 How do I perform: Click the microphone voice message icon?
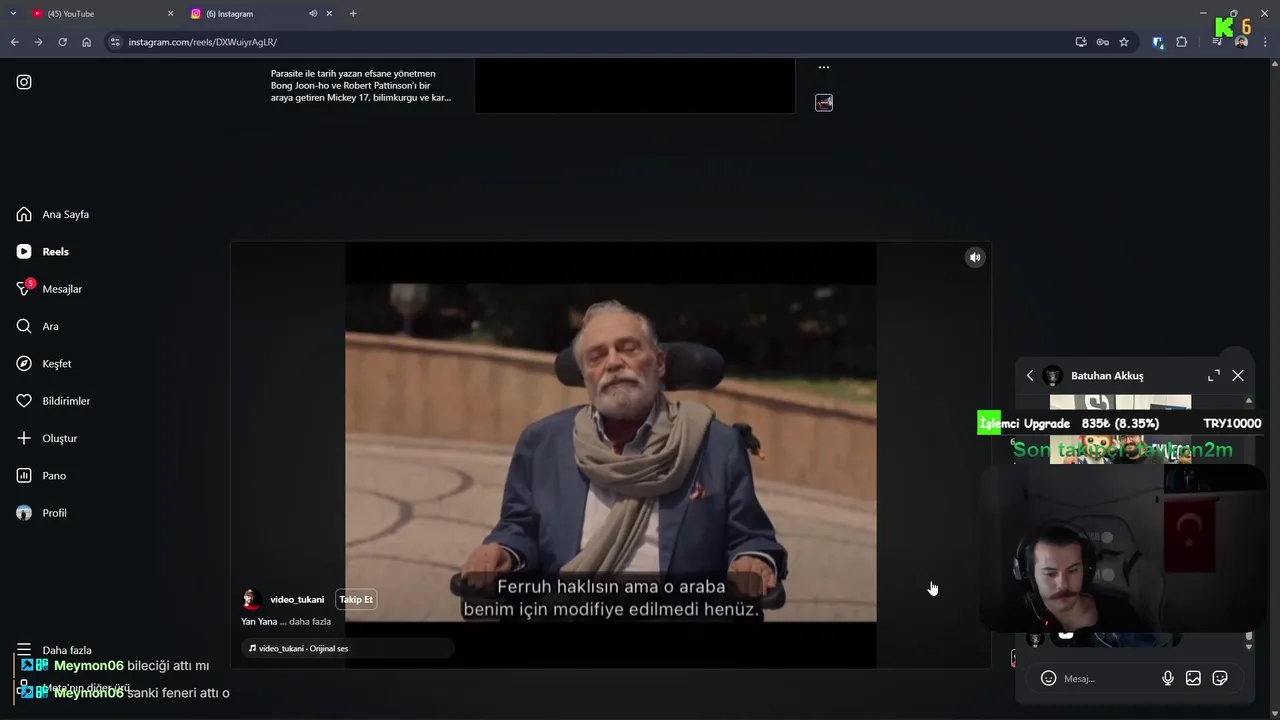pos(1168,678)
